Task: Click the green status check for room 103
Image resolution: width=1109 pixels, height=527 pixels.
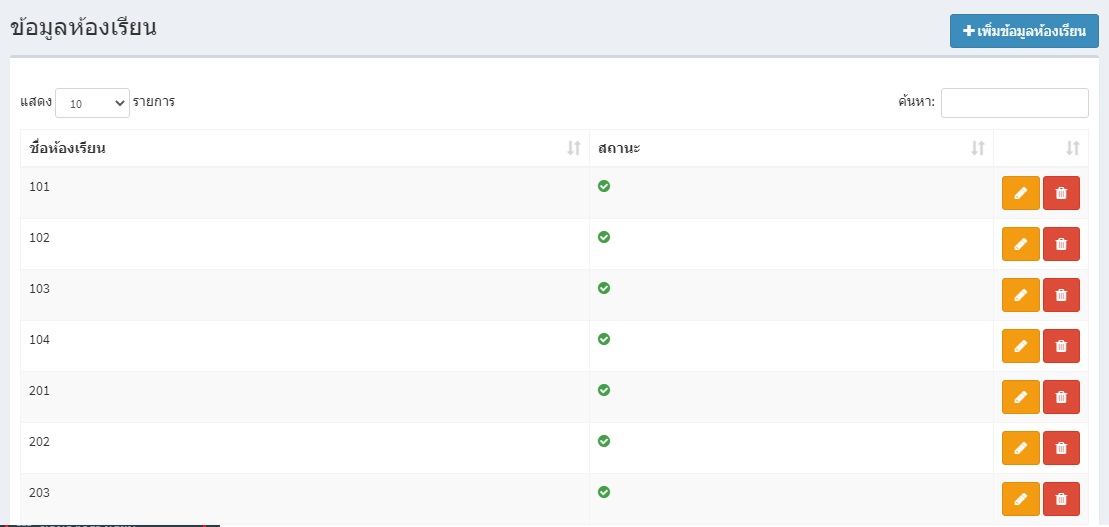Action: tap(604, 288)
